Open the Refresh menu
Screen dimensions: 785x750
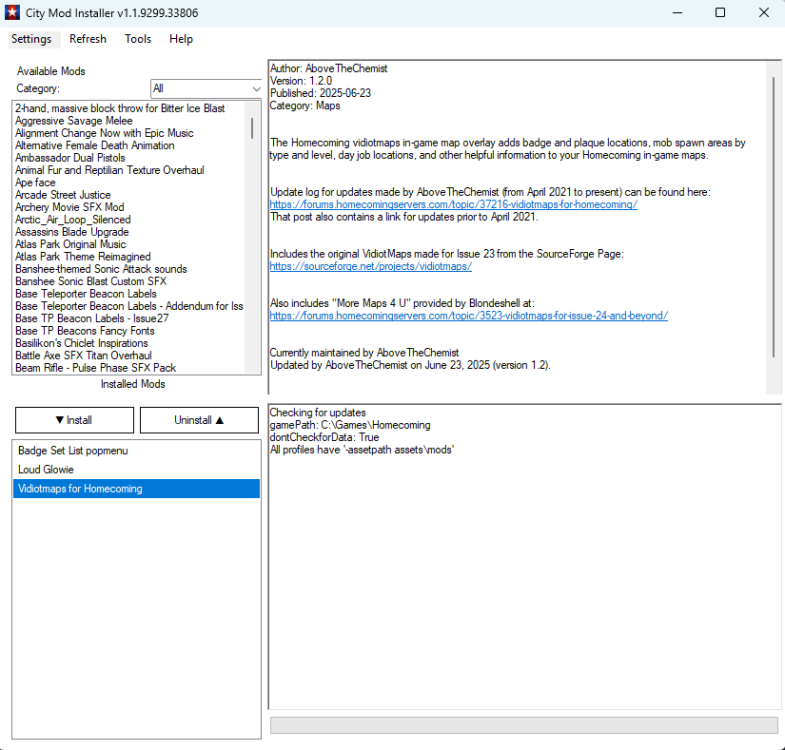88,39
